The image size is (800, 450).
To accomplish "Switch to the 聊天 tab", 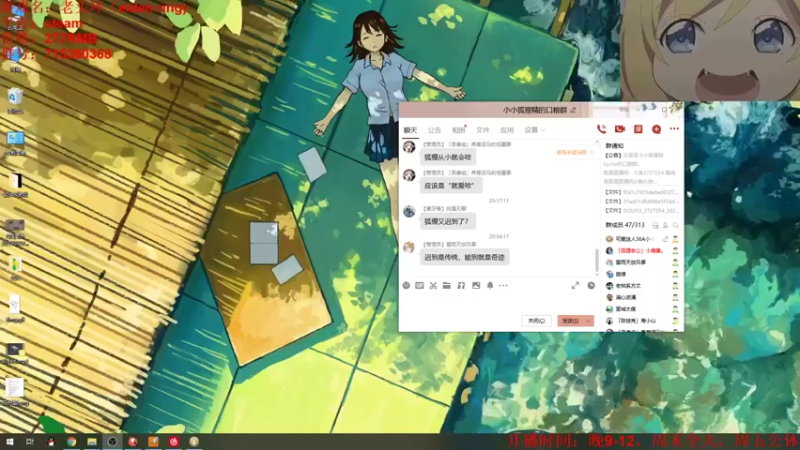I will [x=410, y=130].
